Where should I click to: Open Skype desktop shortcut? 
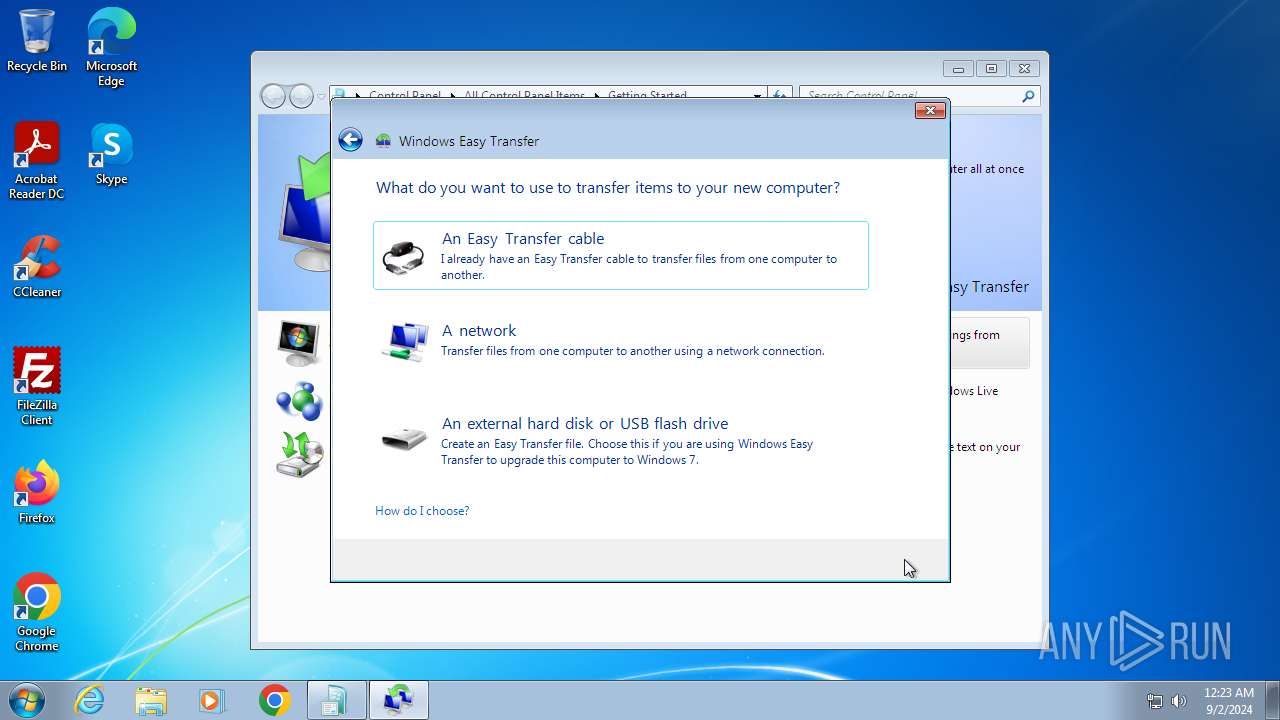111,154
